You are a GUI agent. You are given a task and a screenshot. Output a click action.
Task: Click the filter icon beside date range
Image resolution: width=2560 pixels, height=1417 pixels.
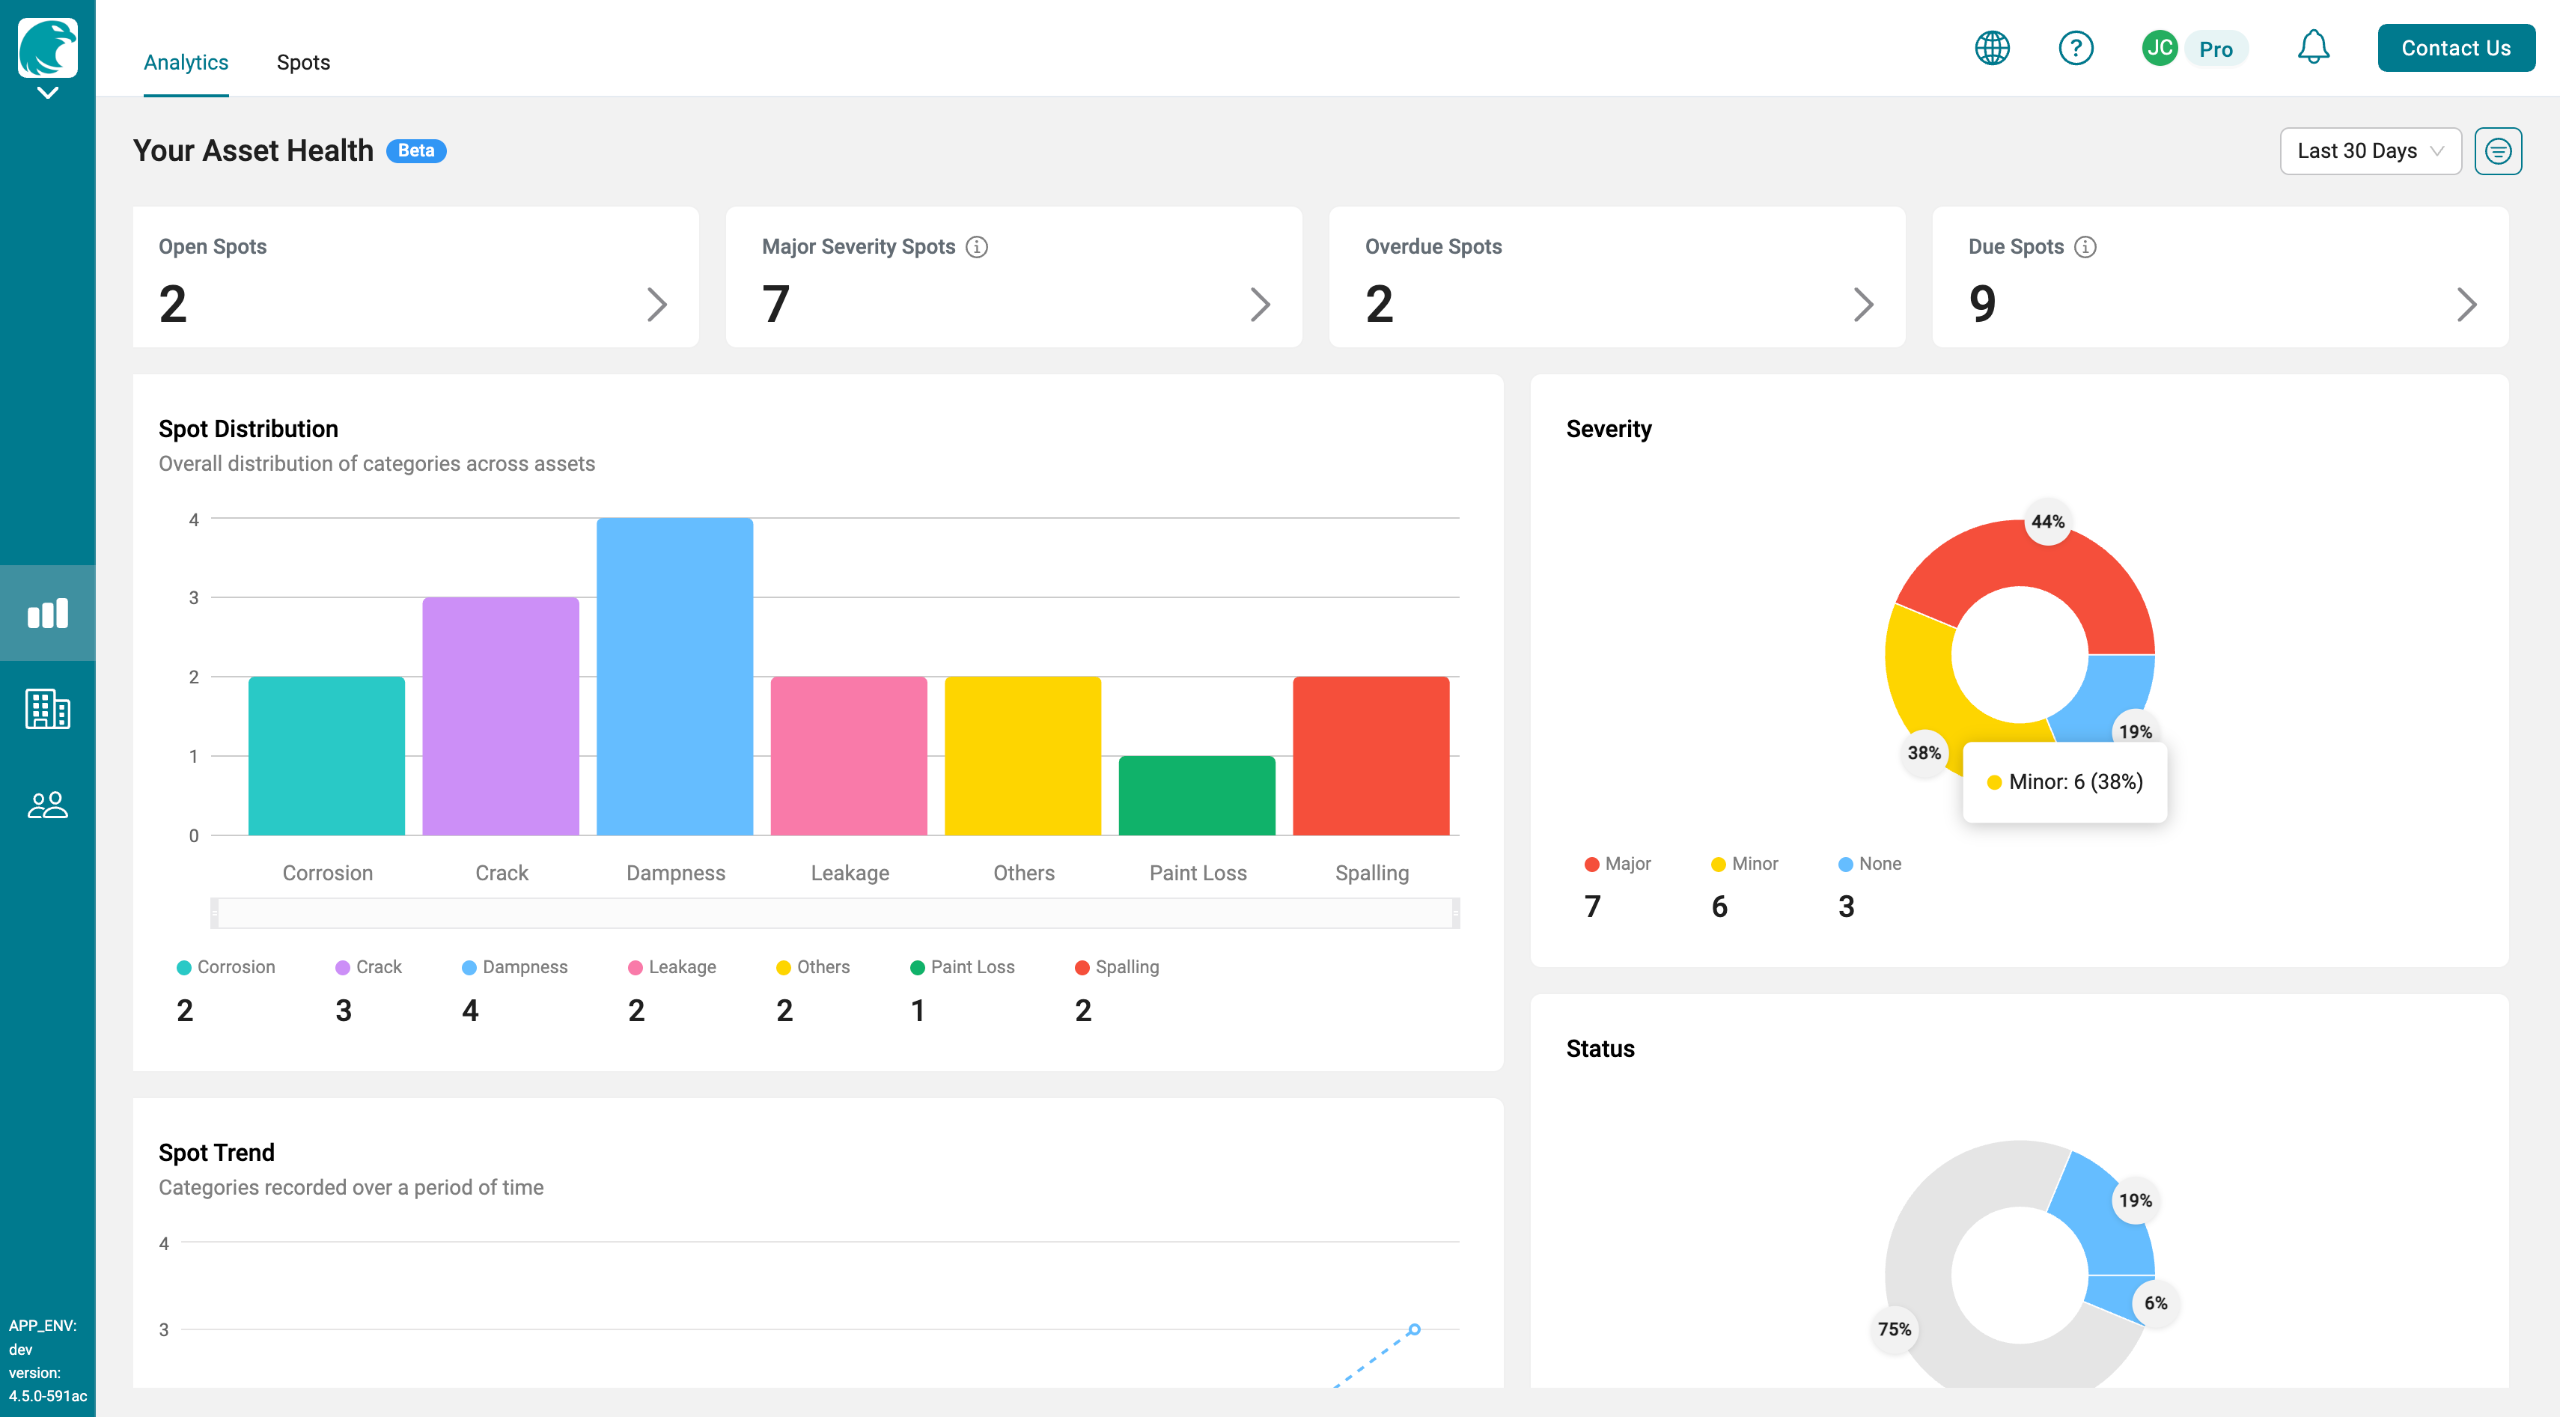pyautogui.click(x=2497, y=151)
